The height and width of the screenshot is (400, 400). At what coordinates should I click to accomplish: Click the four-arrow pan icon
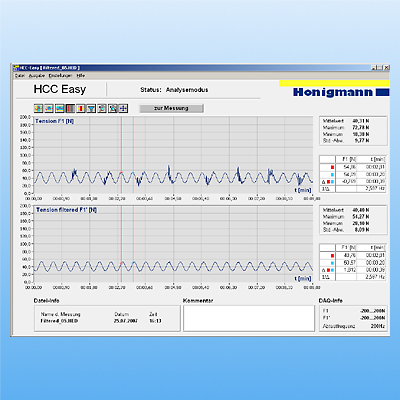[123, 108]
